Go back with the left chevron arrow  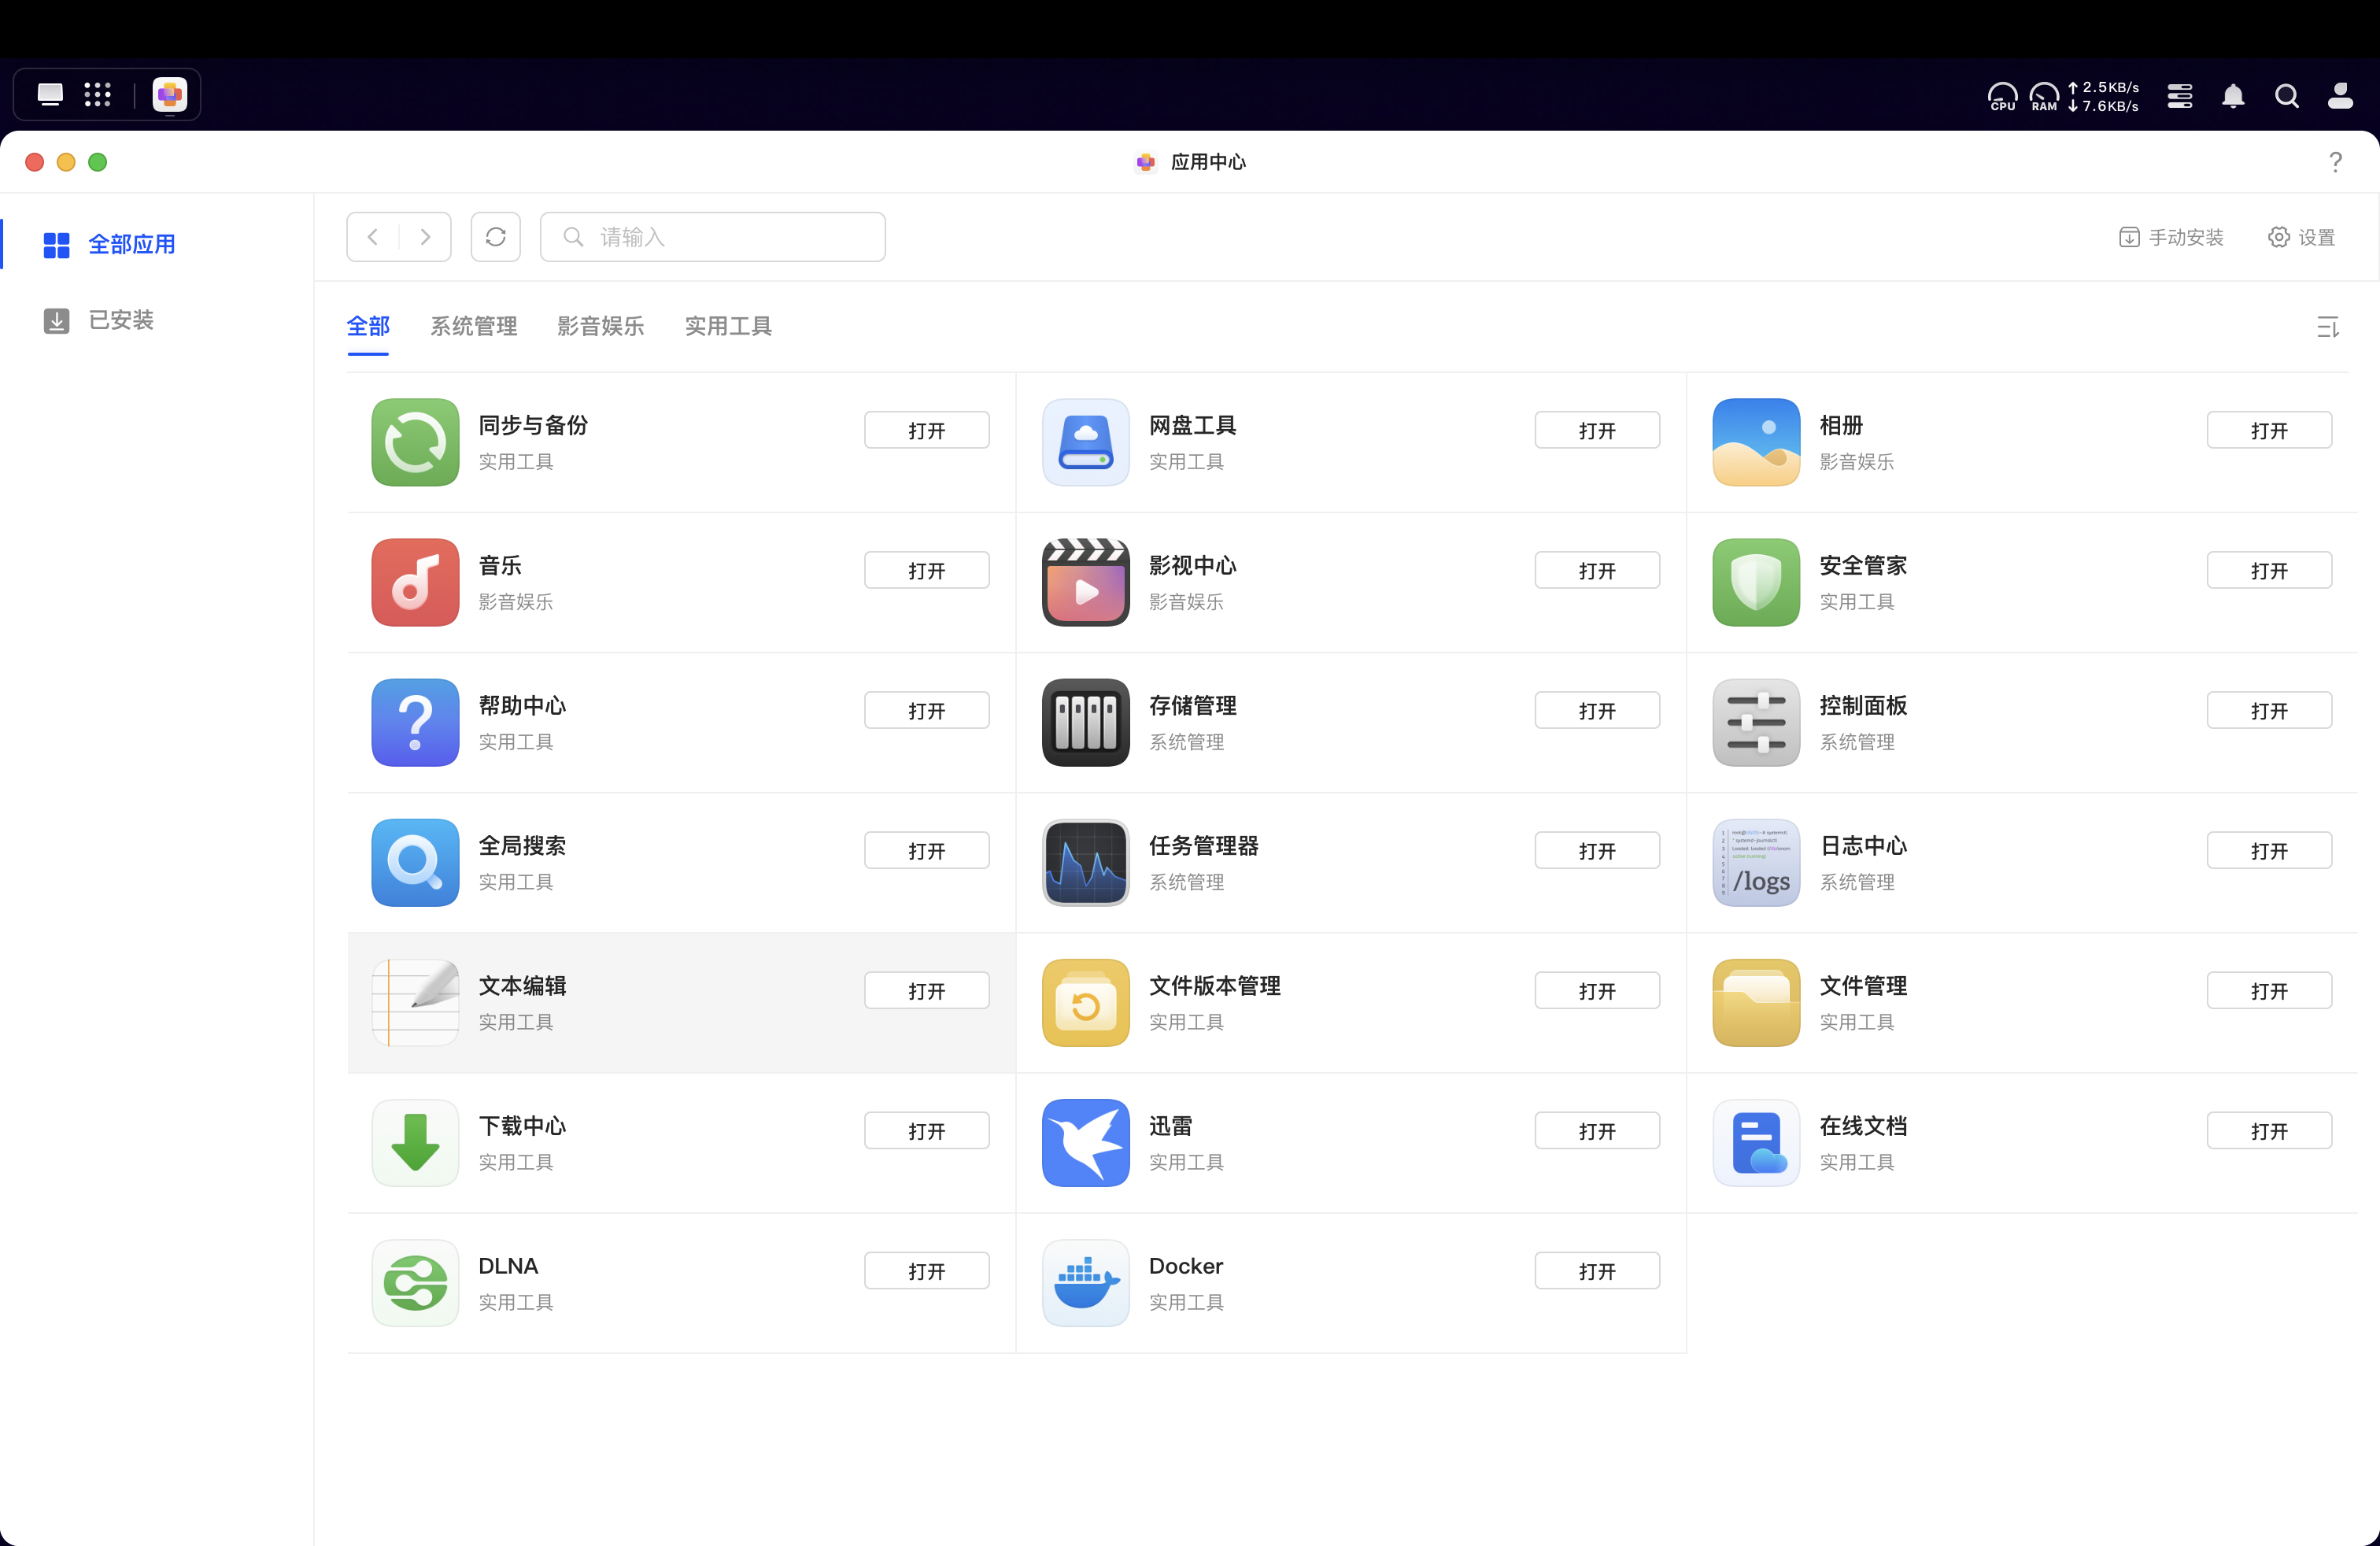[x=373, y=237]
